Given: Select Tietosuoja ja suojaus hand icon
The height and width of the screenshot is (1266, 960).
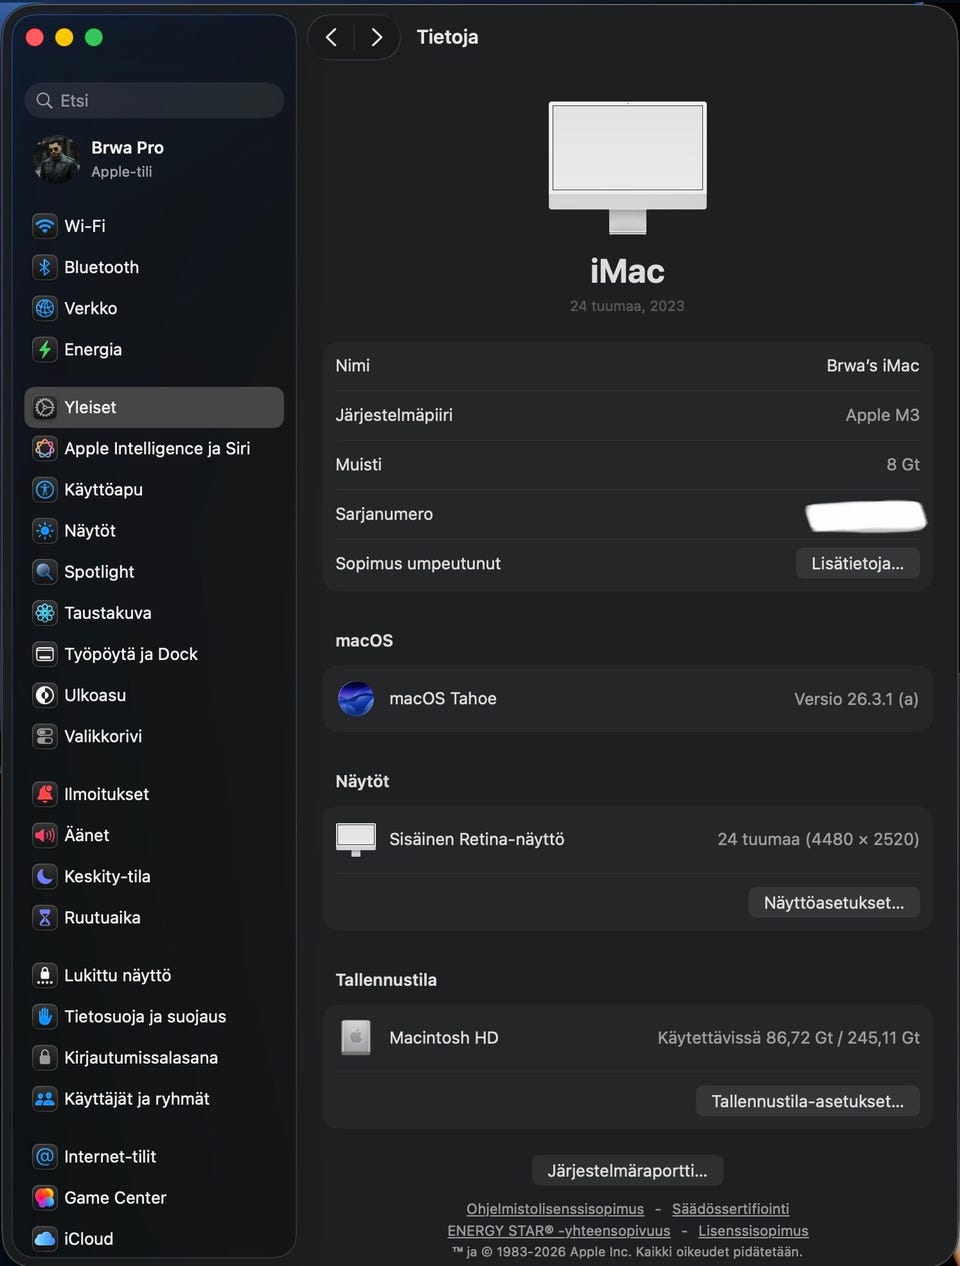Looking at the screenshot, I should [x=45, y=1016].
